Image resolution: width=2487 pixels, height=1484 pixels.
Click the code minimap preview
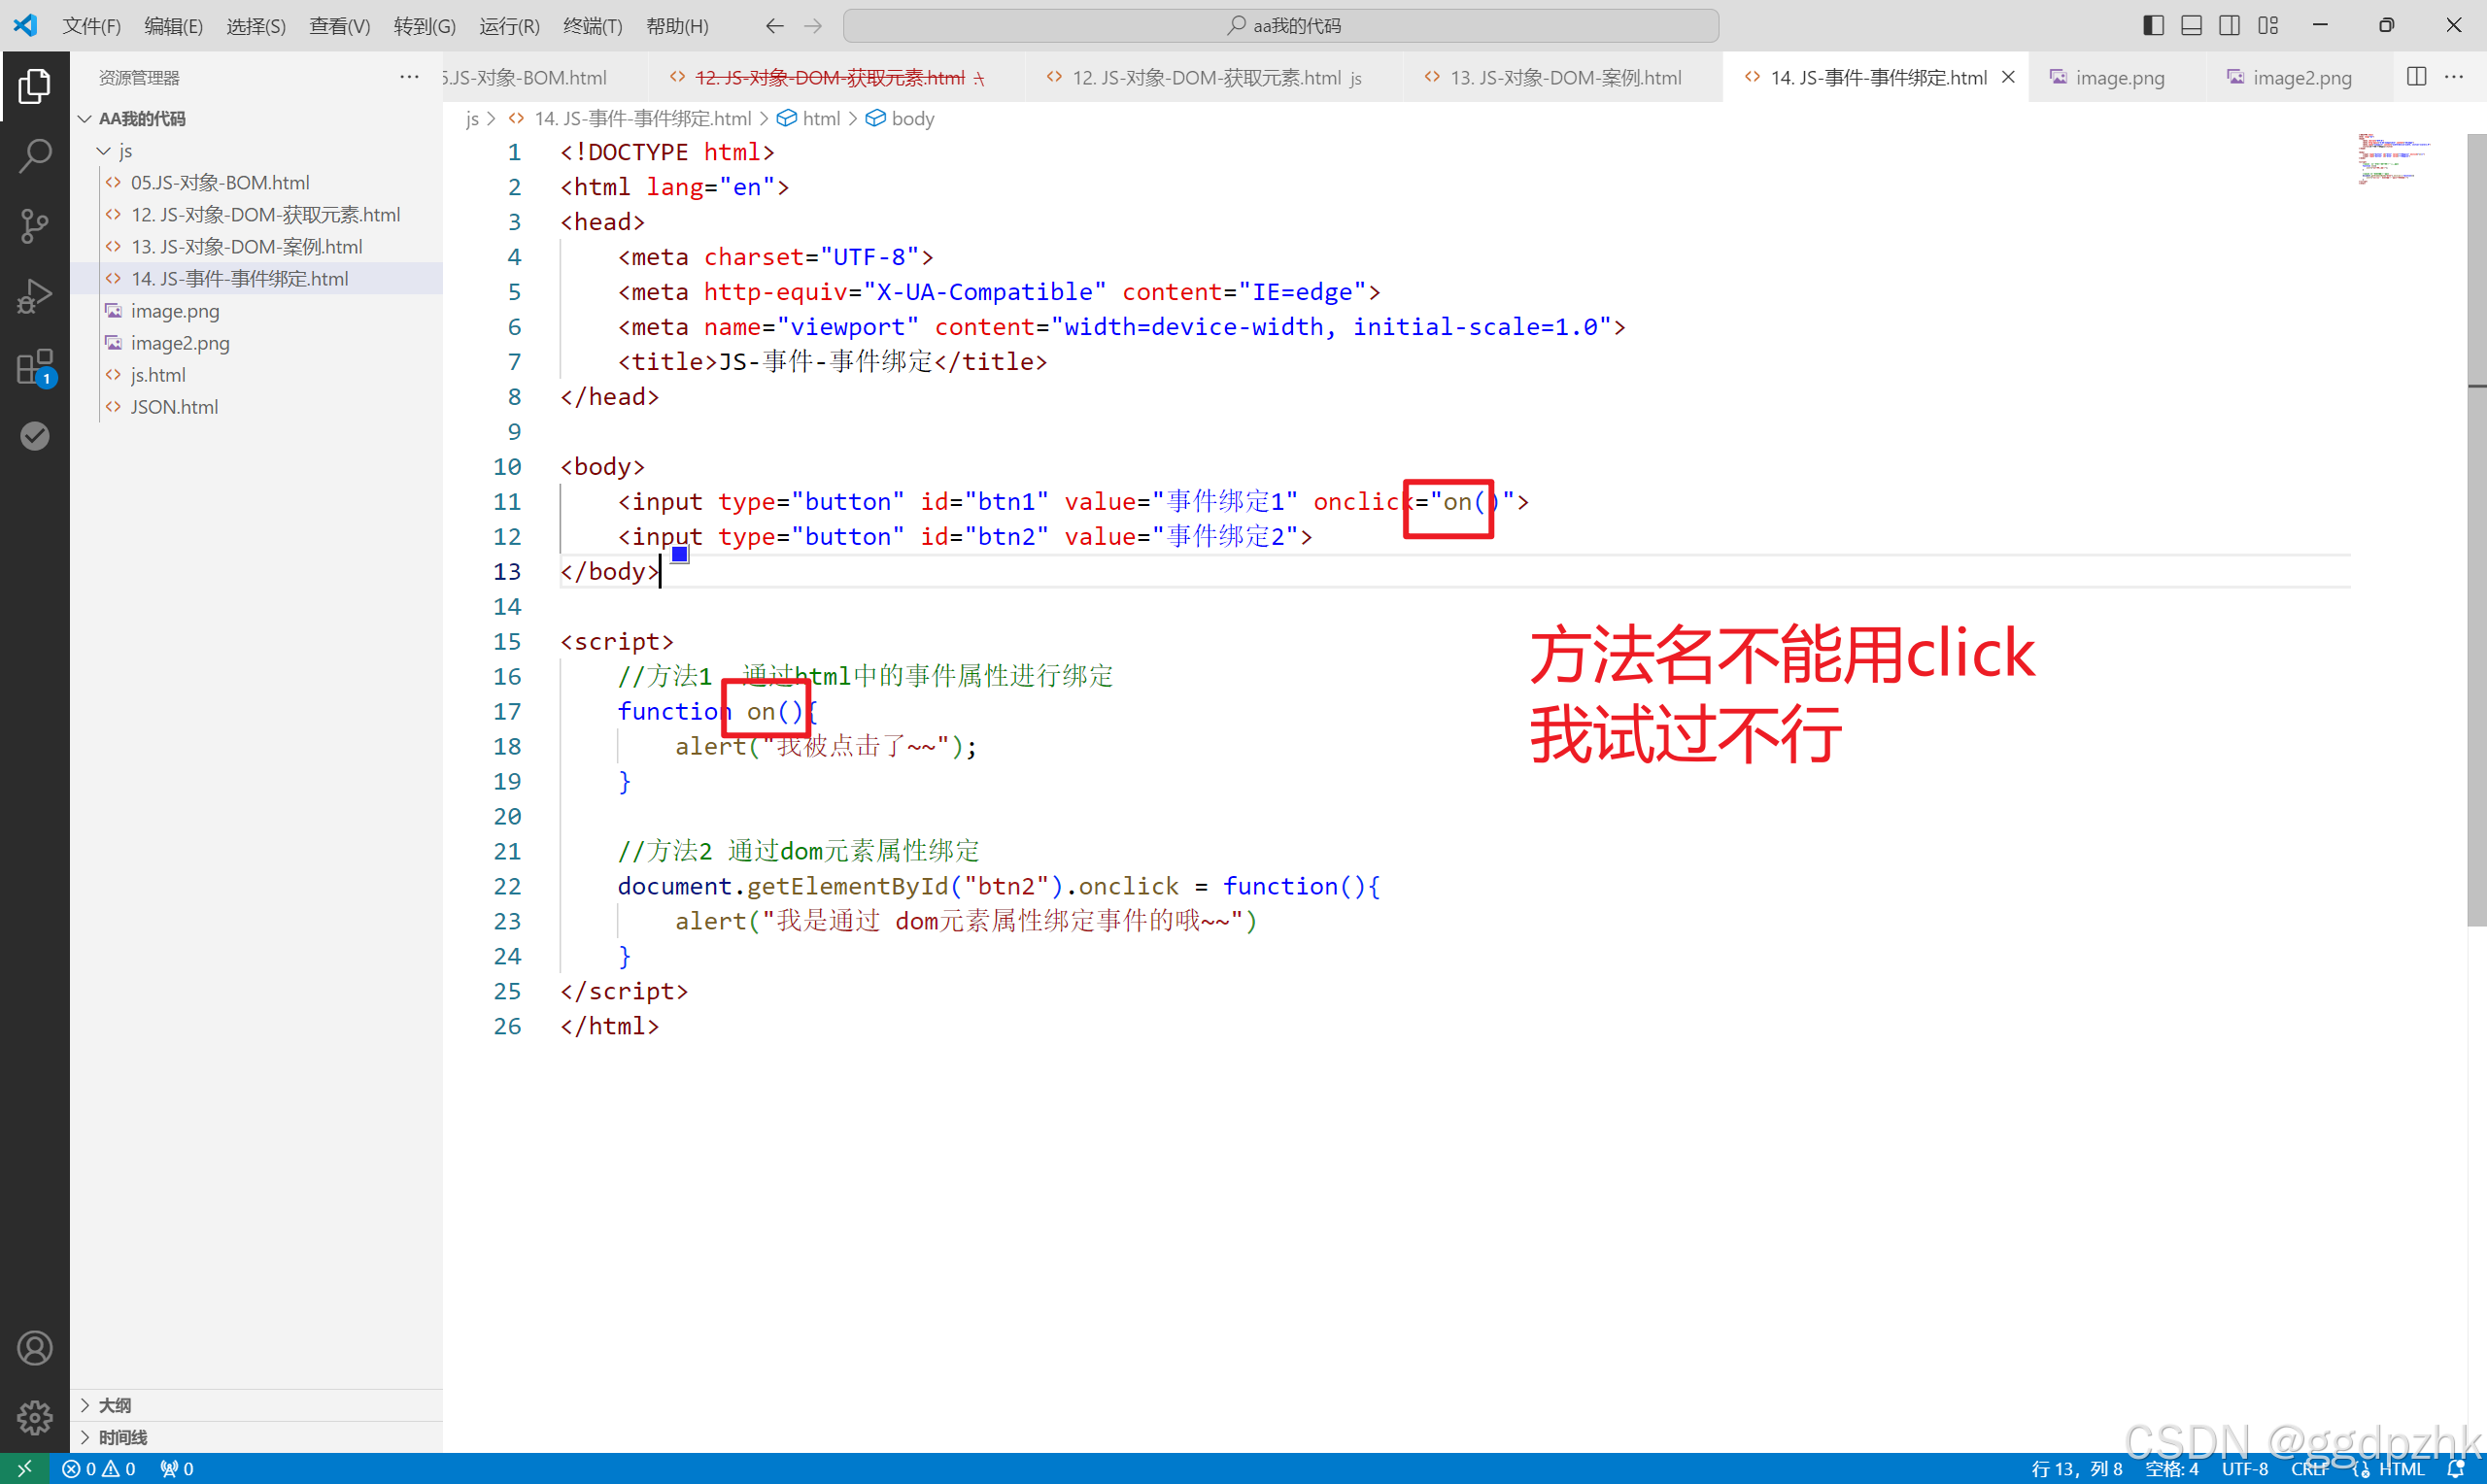[x=2394, y=160]
